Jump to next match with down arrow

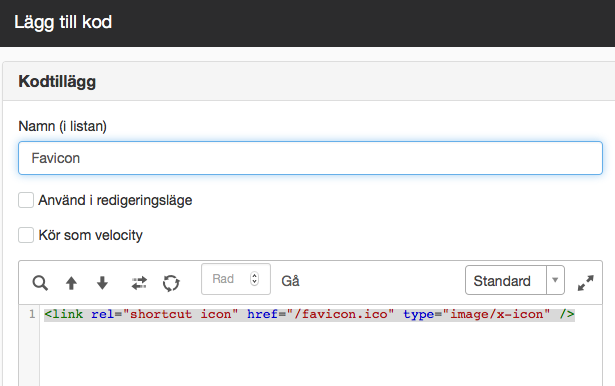pyautogui.click(x=102, y=282)
